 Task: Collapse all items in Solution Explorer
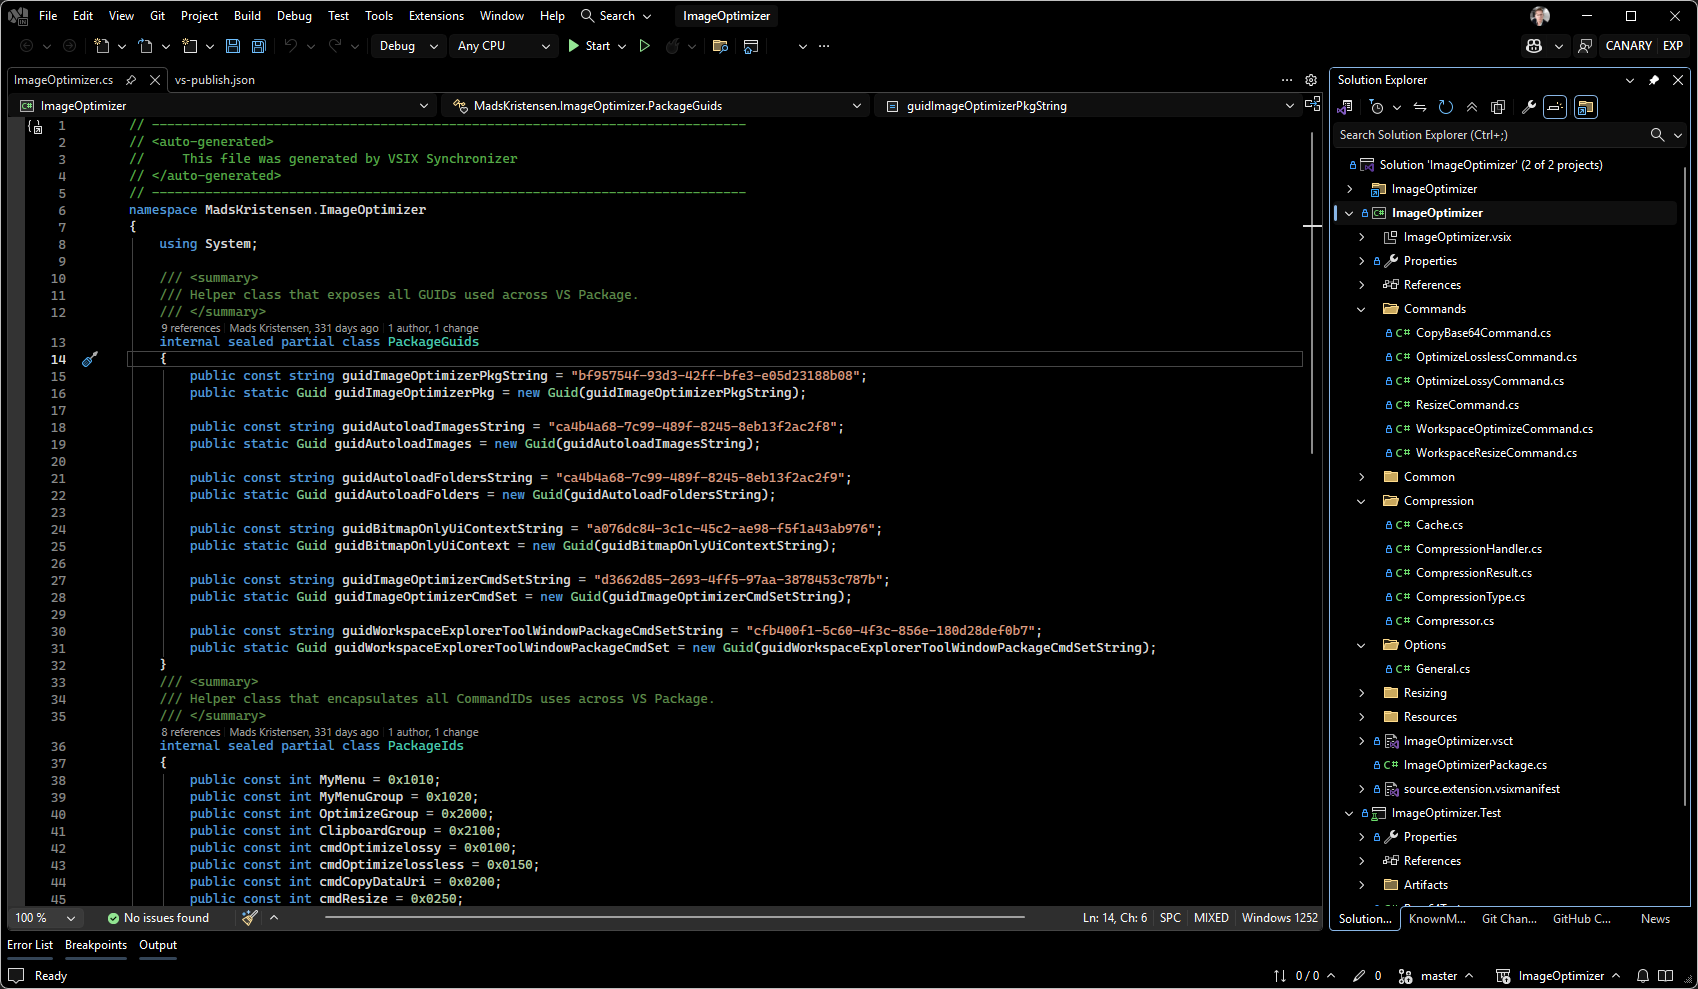coord(1471,107)
